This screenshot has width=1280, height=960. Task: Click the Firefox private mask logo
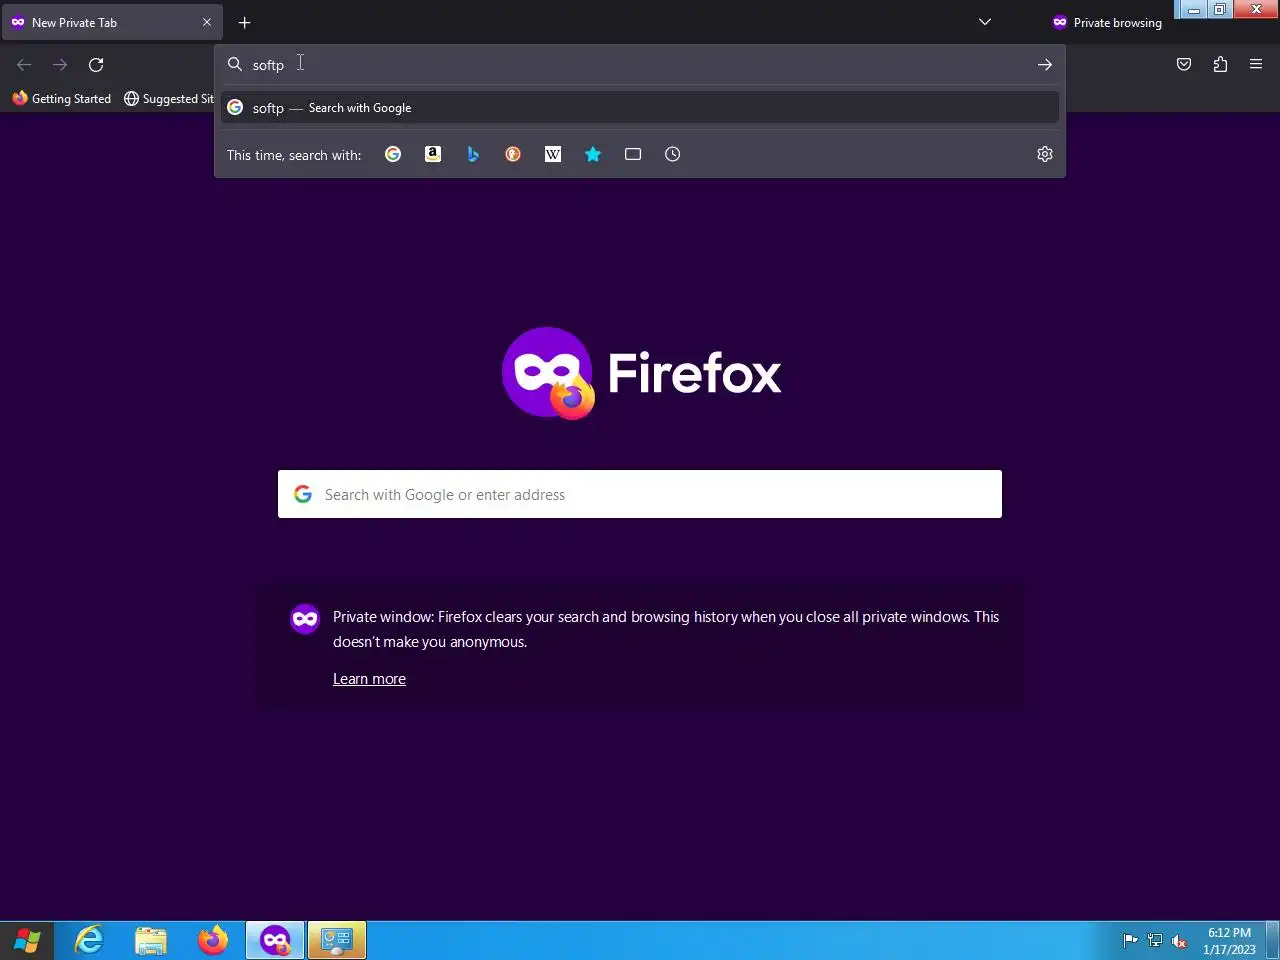coord(548,373)
